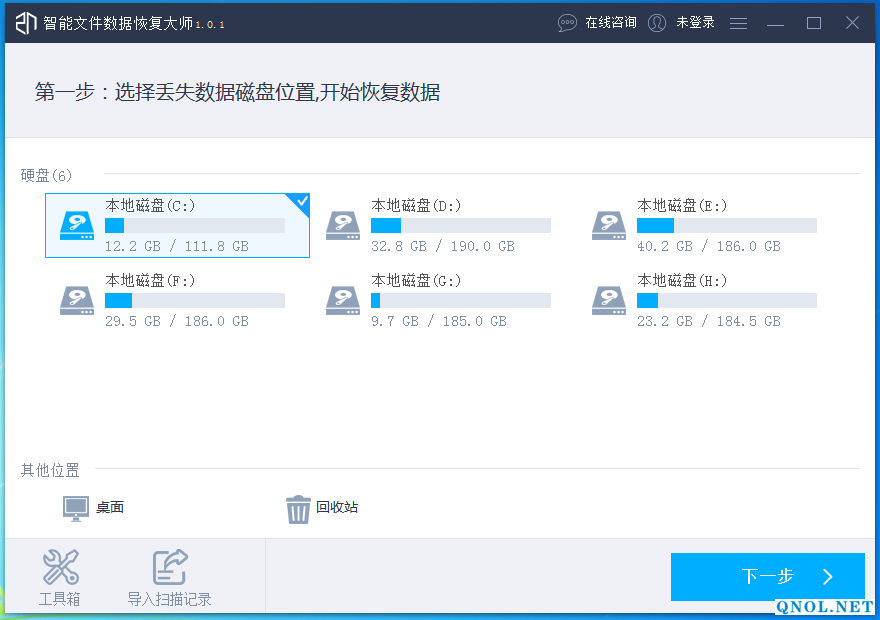Select the 桌面 desktop location icon
Viewport: 880px width, 620px height.
(x=76, y=508)
